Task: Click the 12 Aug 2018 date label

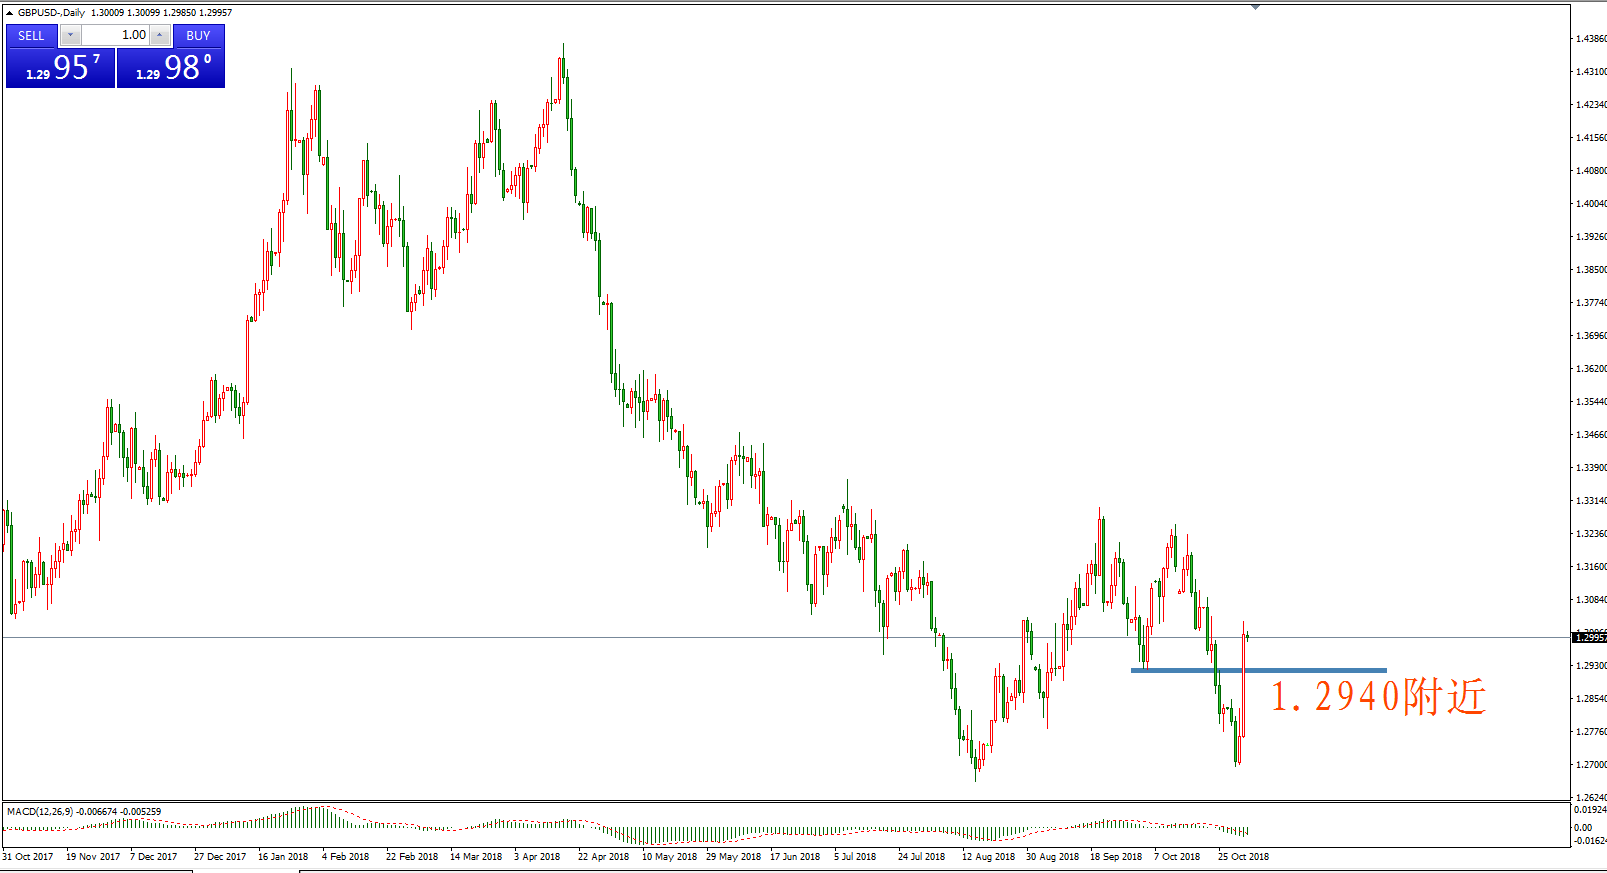Action: click(988, 857)
